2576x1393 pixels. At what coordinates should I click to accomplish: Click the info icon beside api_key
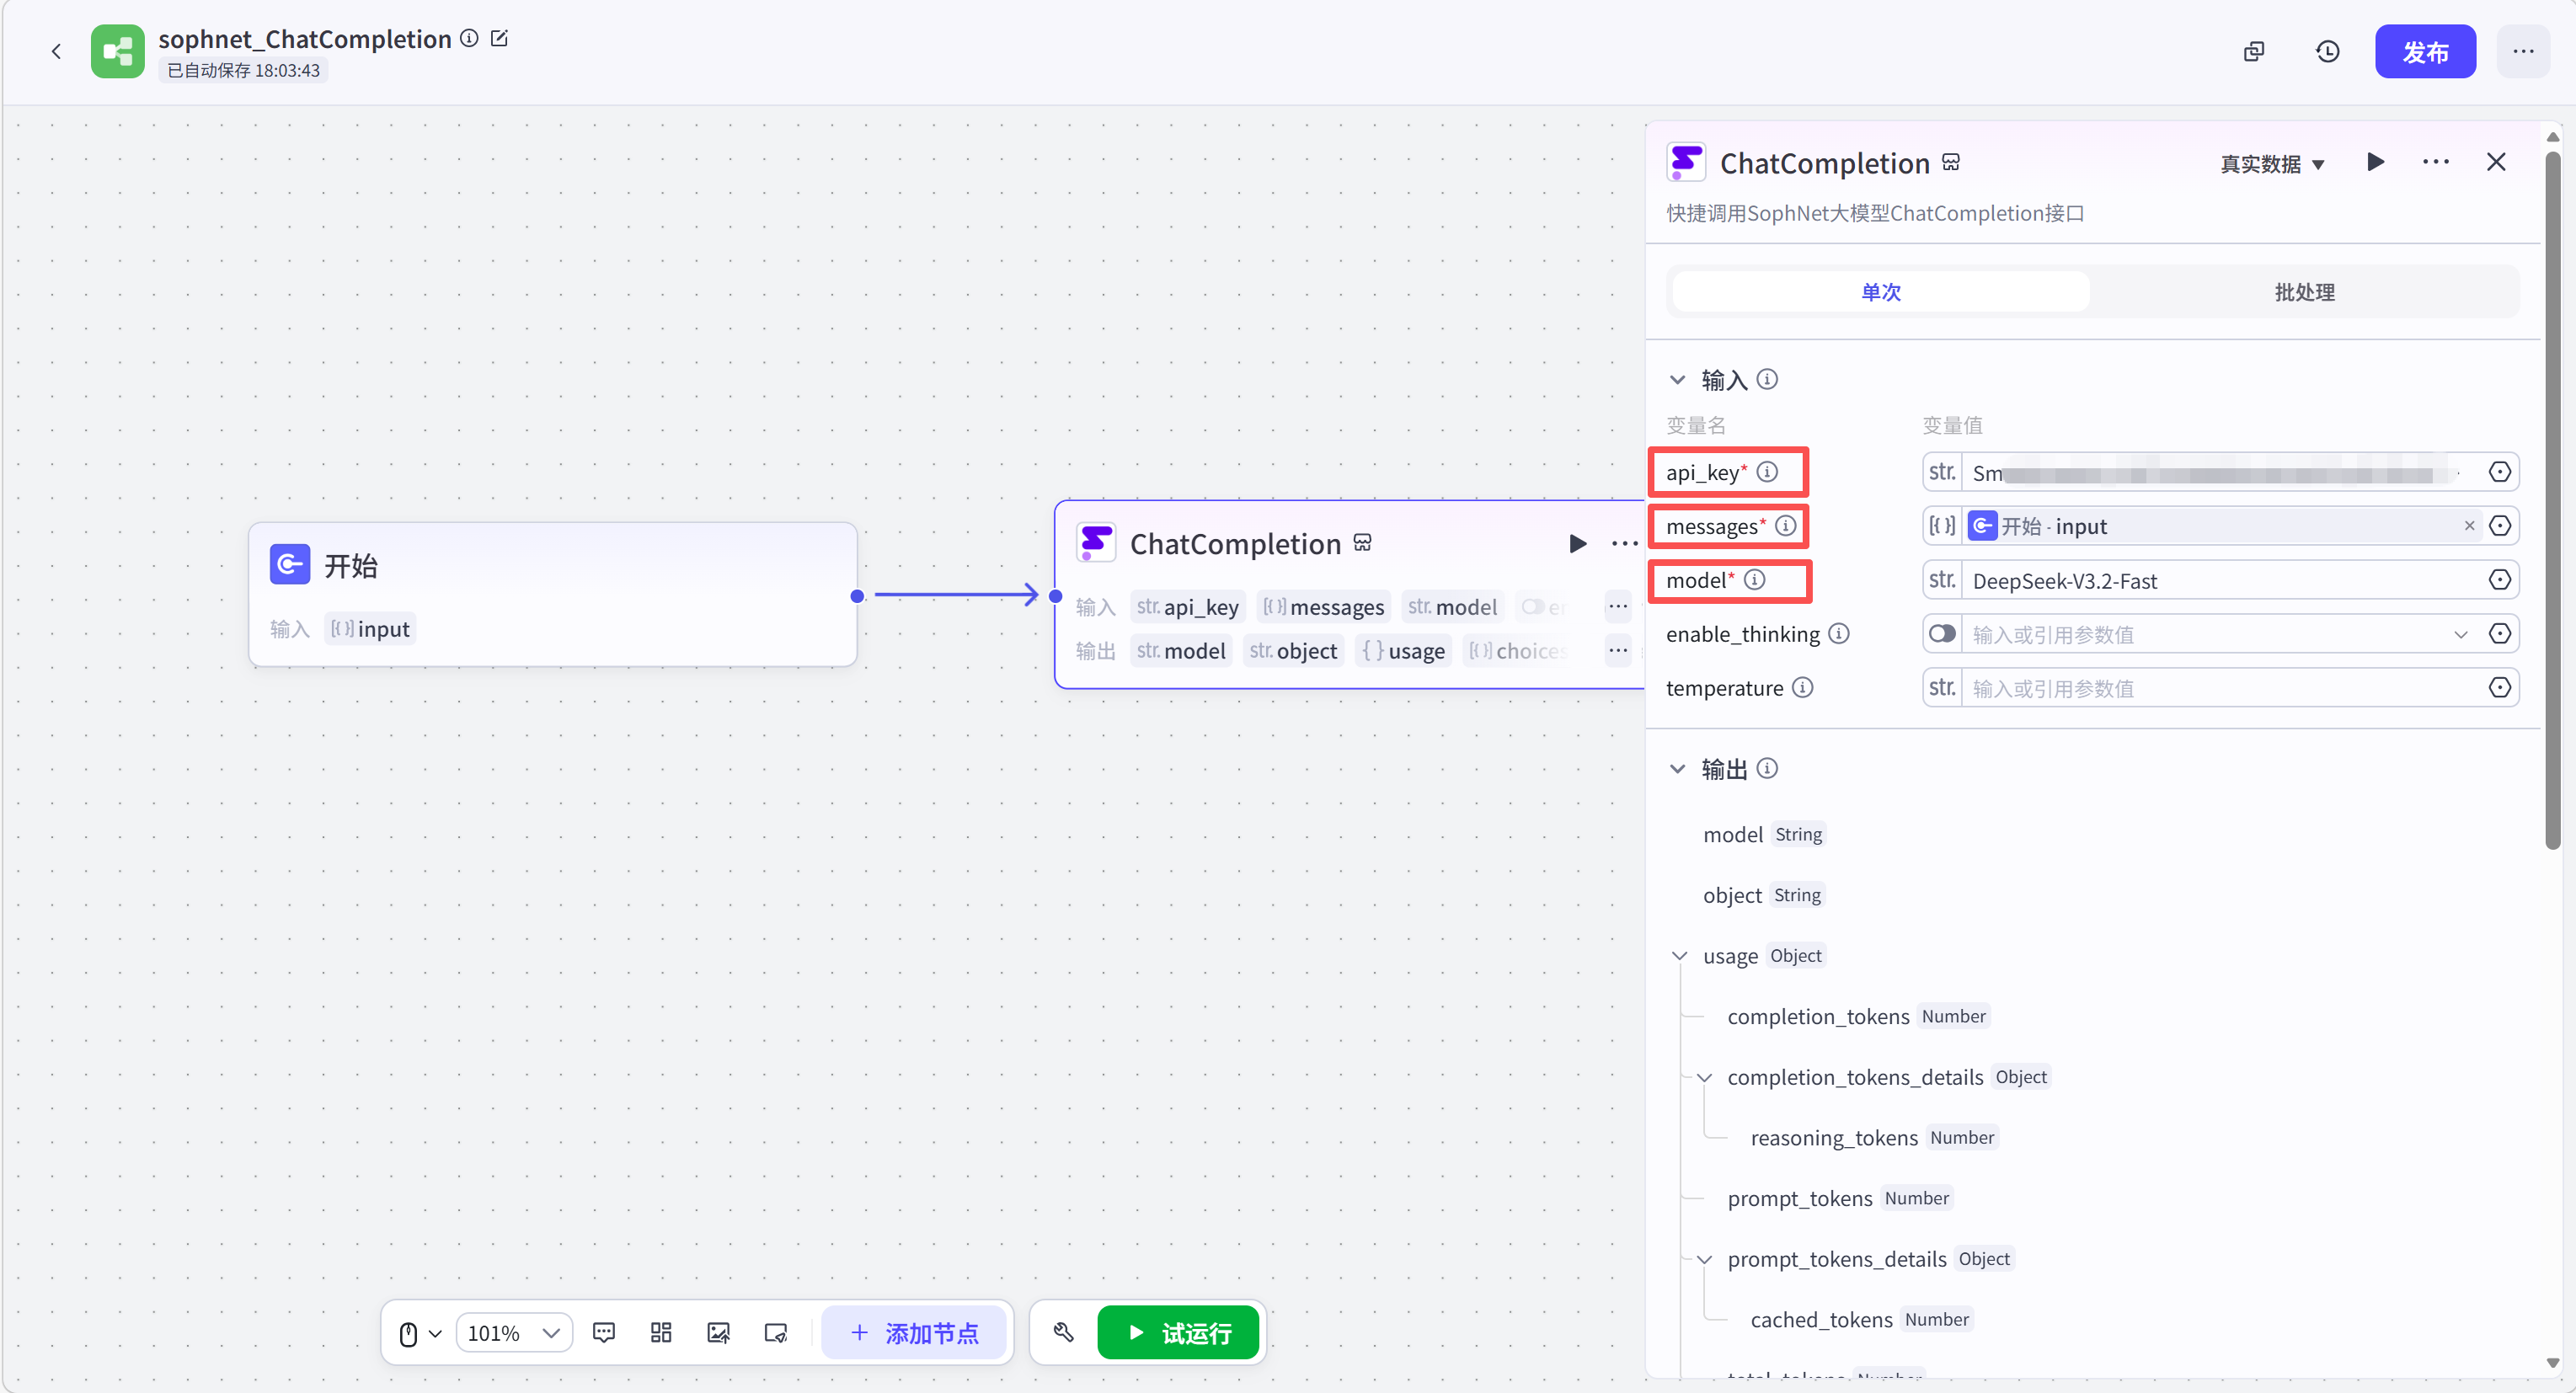coord(1767,472)
